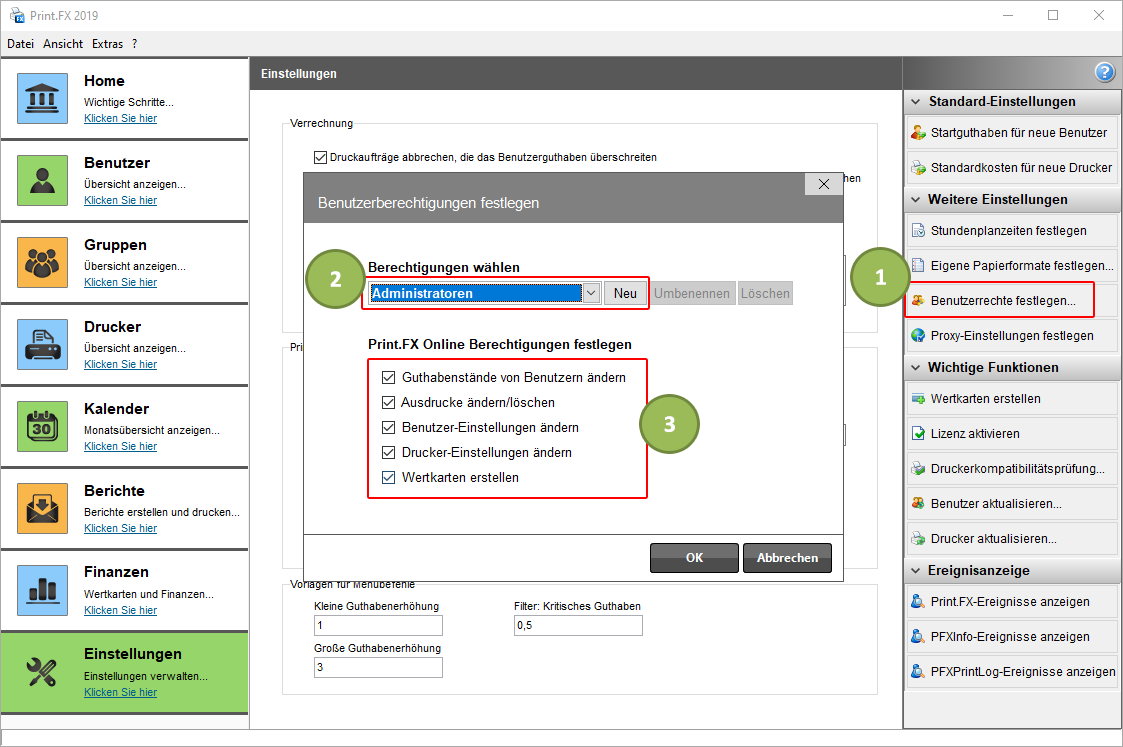Viewport: 1123px width, 747px height.
Task: Click the Startguthaben für neue Benutzer icon
Action: (x=918, y=132)
